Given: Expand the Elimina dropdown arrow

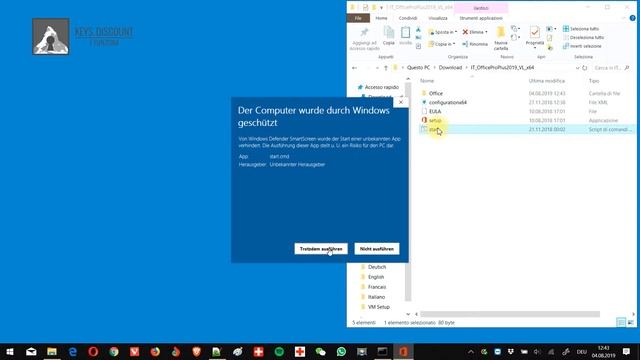Looking at the screenshot, I should (486, 32).
